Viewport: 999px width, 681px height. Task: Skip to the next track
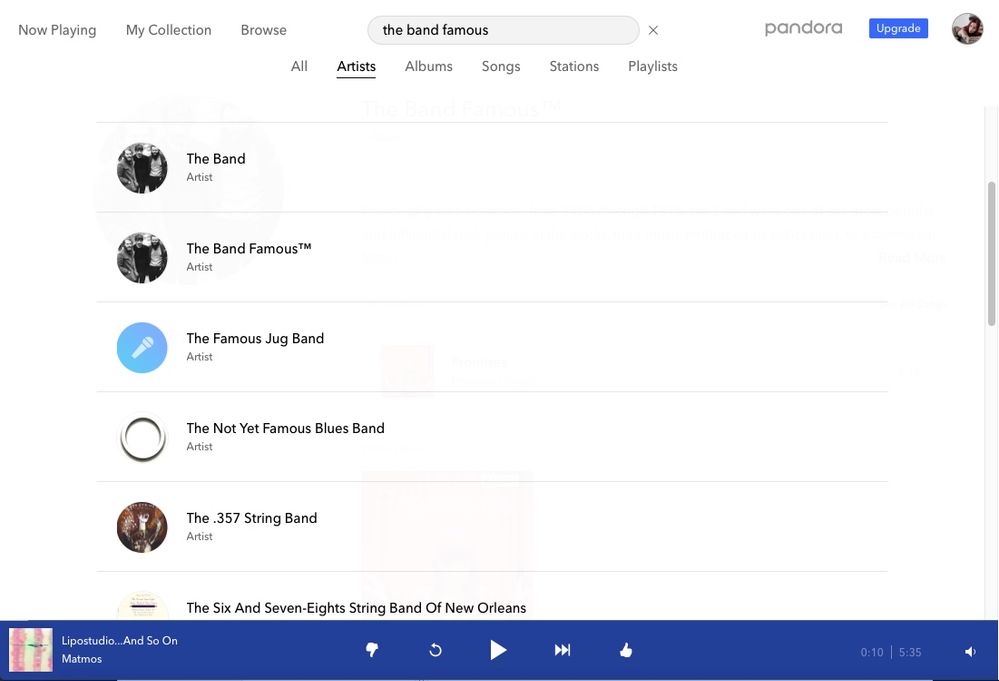coord(562,650)
